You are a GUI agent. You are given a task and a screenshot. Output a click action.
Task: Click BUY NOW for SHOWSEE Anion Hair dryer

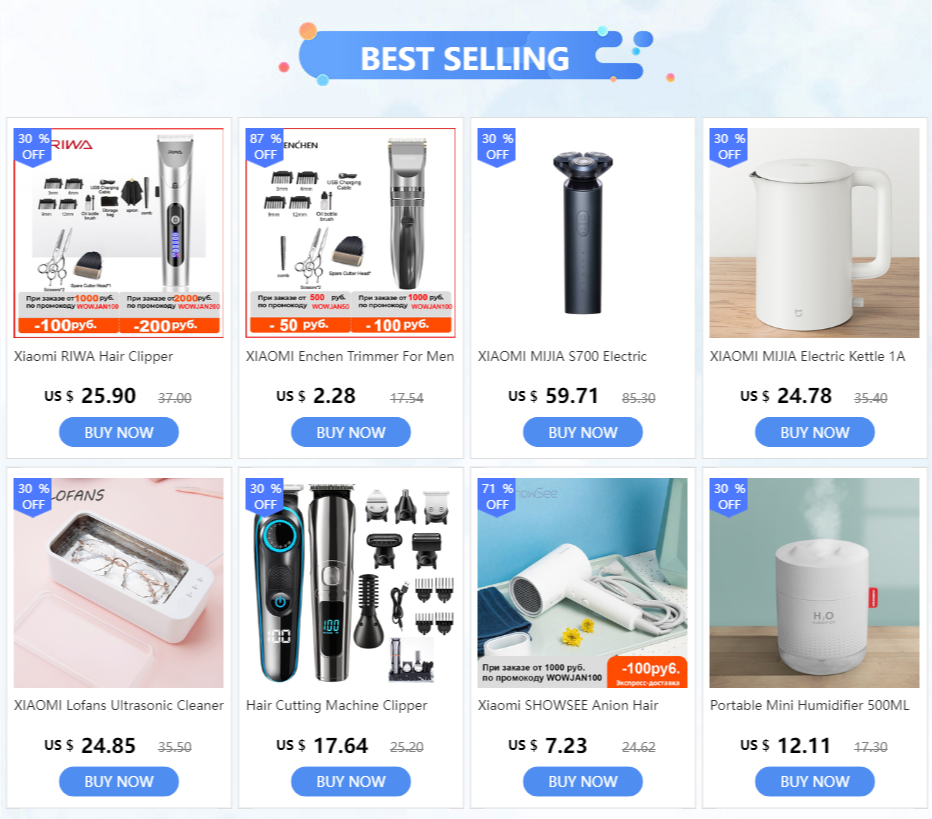[582, 781]
